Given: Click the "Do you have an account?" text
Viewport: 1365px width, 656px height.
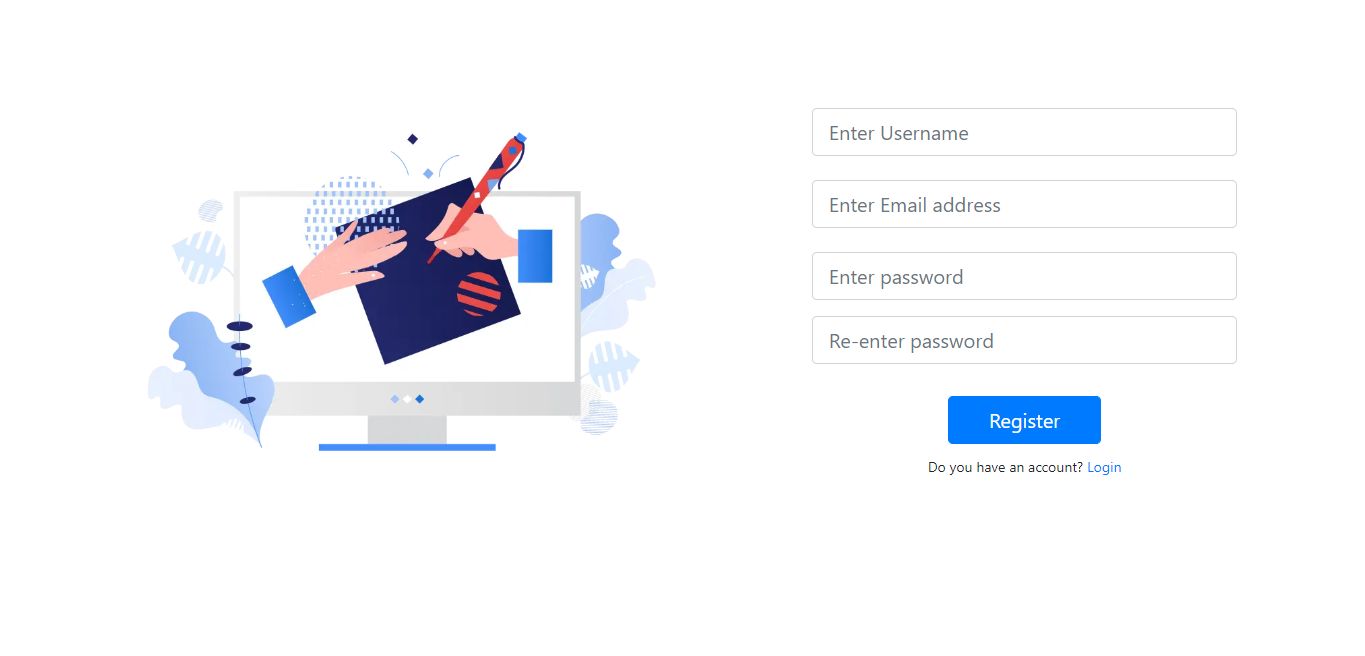Looking at the screenshot, I should point(1005,467).
